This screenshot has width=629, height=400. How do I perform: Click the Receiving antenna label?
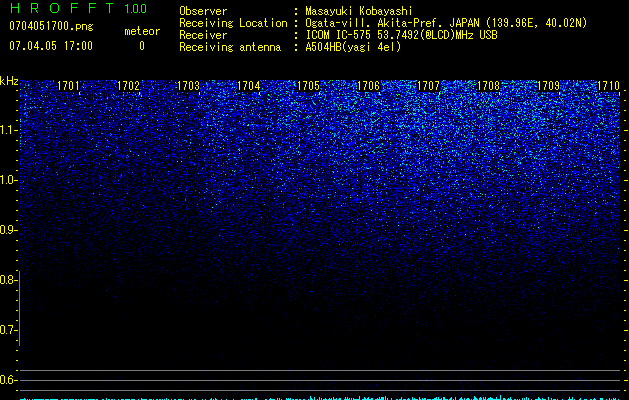tap(230, 47)
